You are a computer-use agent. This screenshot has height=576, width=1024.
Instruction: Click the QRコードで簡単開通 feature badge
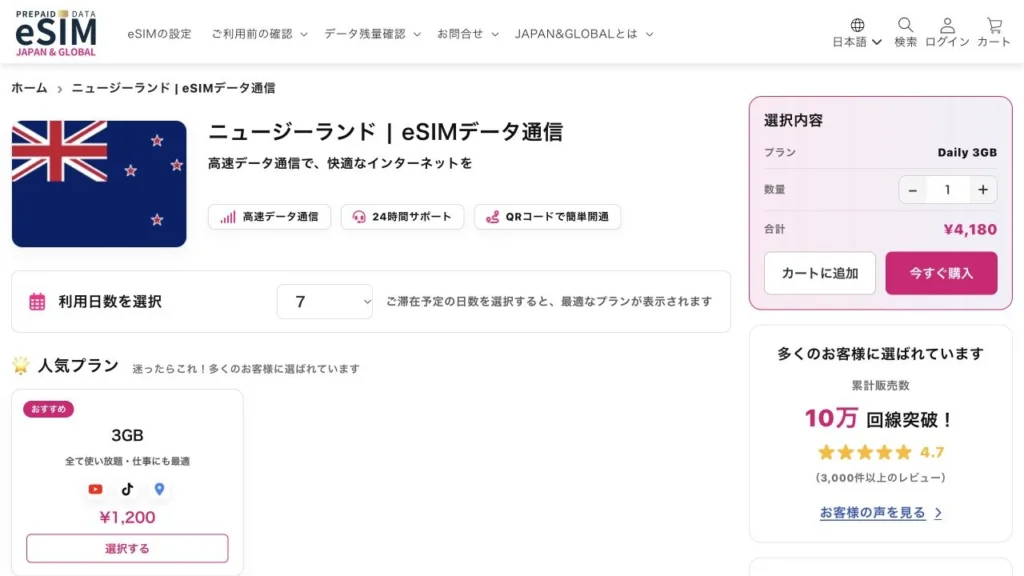[x=547, y=217]
